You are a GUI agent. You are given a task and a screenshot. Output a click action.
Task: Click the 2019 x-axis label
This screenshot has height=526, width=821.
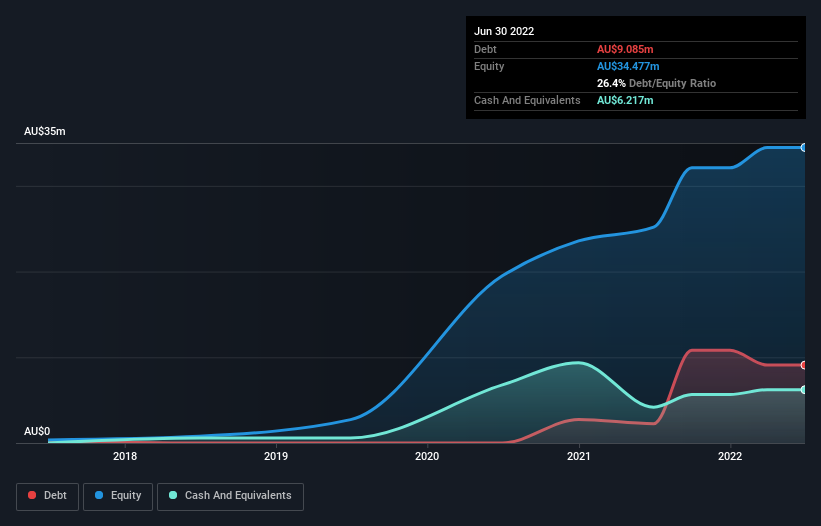click(276, 456)
